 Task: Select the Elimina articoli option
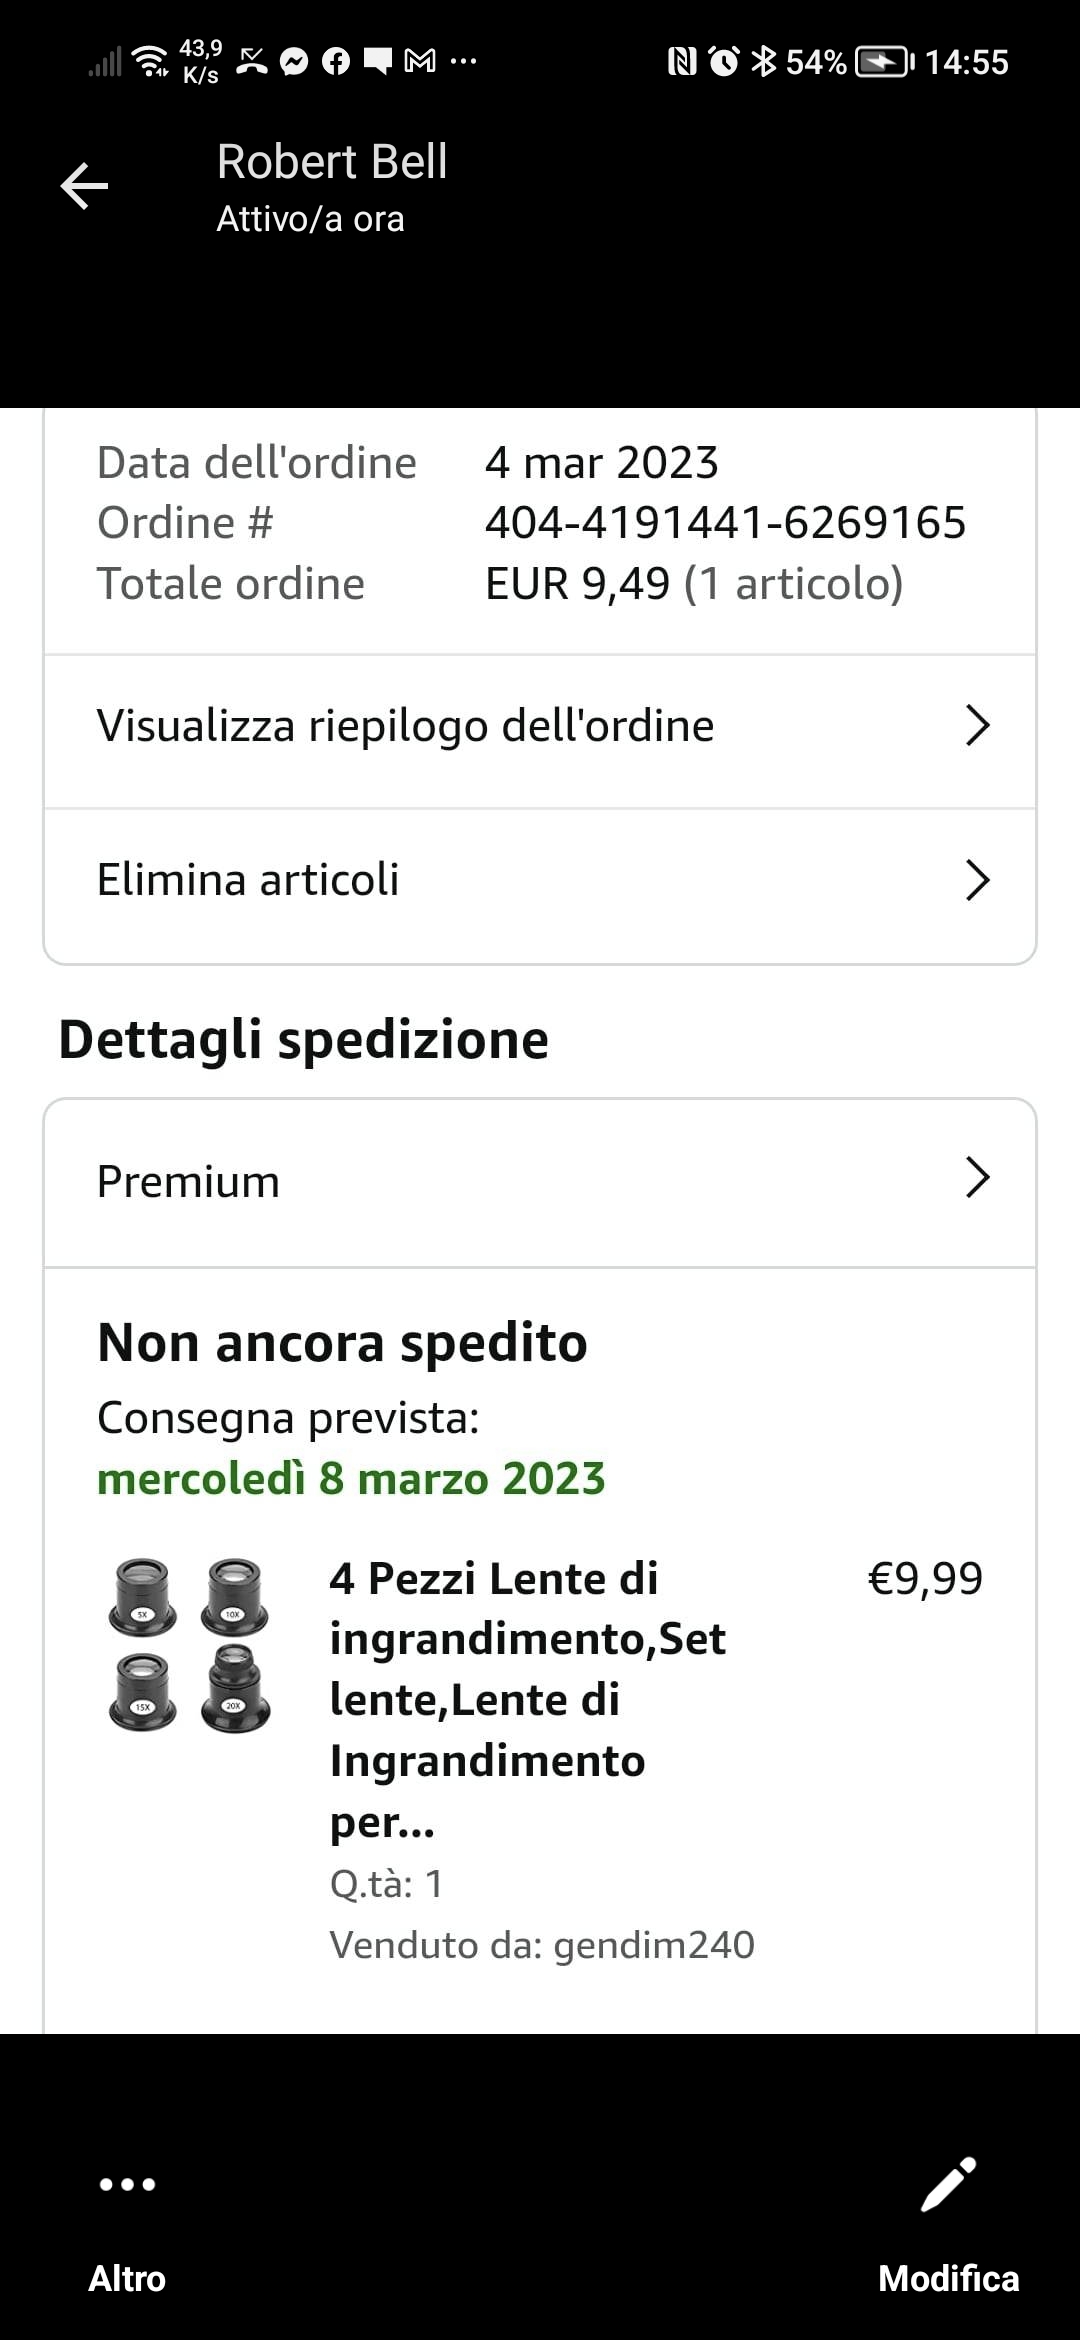pyautogui.click(x=248, y=880)
